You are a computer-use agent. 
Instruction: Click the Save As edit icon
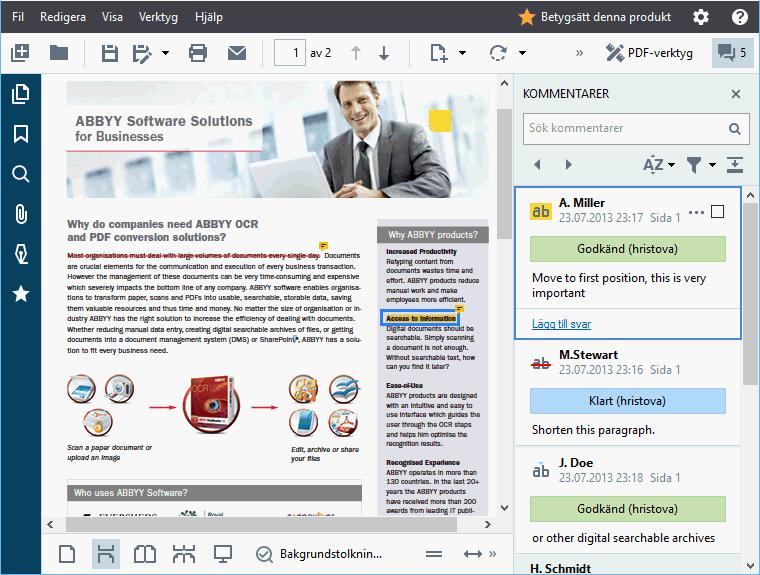coord(142,53)
